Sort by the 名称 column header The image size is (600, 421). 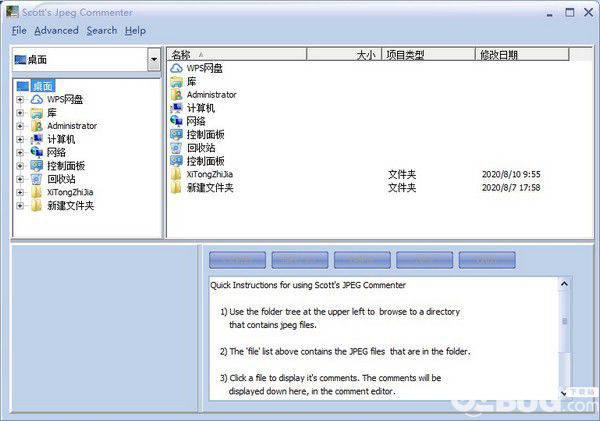tap(237, 55)
